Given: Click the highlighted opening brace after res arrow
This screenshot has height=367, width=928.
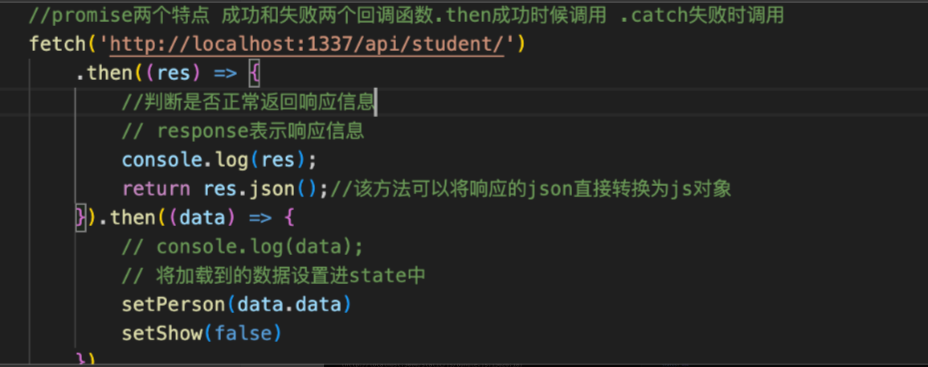Looking at the screenshot, I should point(254,73).
